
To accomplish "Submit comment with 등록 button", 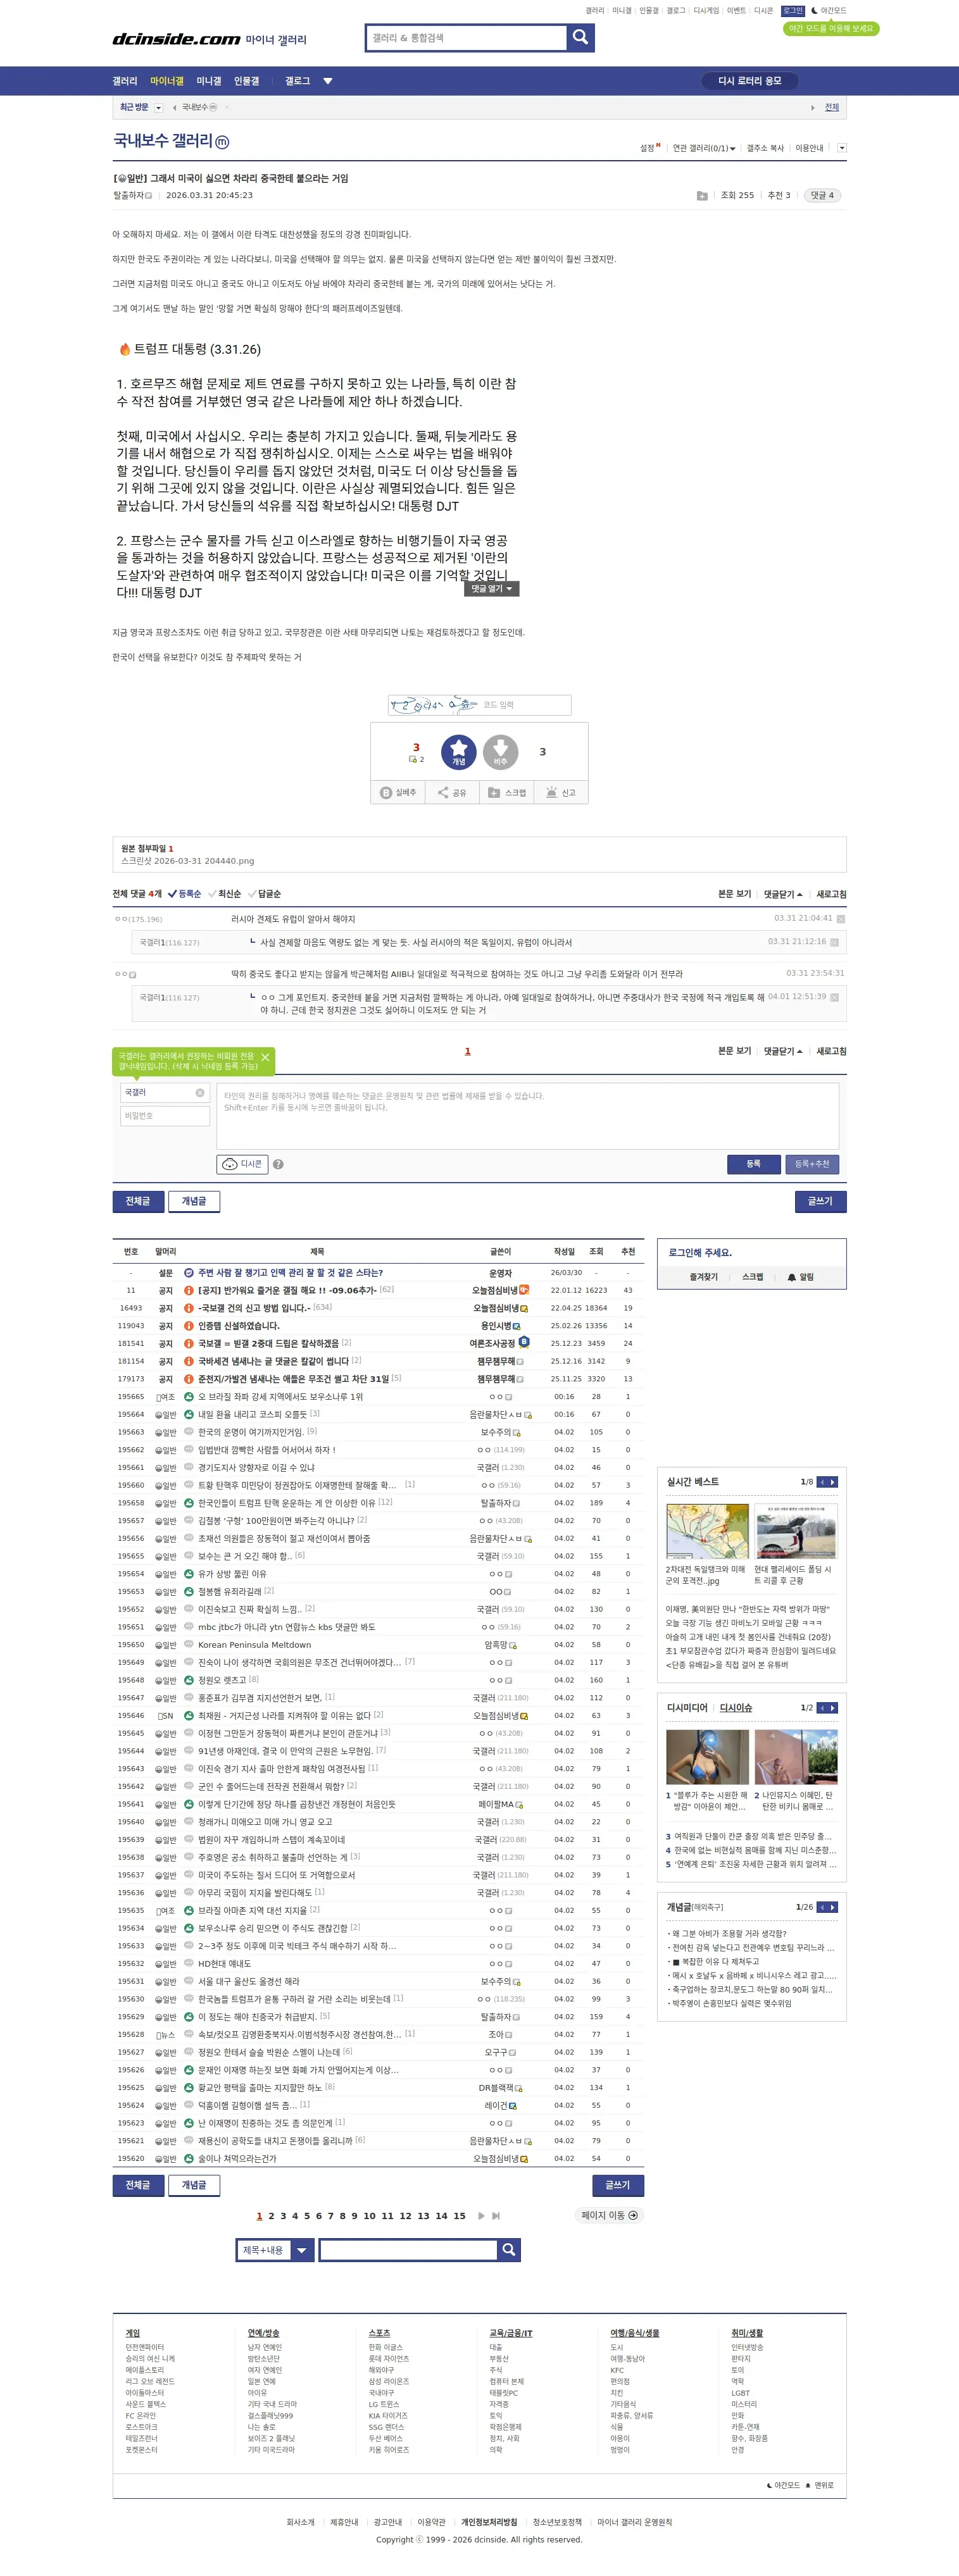I will 753,1164.
